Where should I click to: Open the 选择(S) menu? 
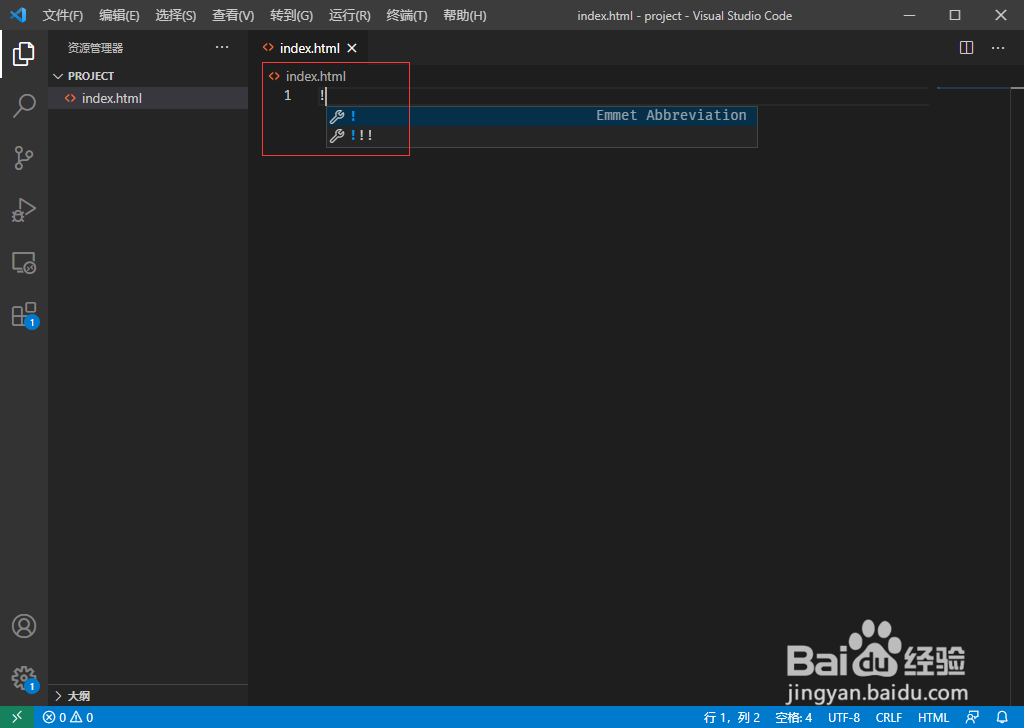pos(176,16)
